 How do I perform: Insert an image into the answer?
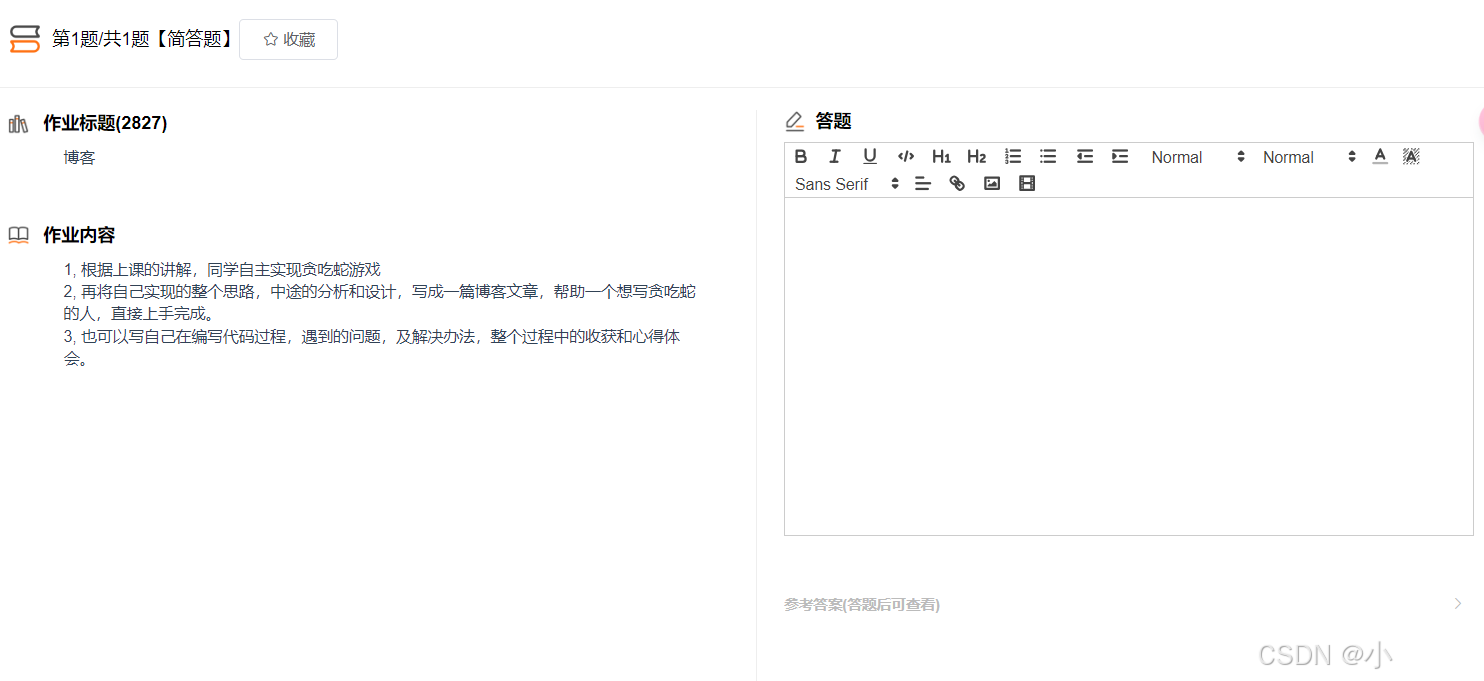(x=992, y=184)
